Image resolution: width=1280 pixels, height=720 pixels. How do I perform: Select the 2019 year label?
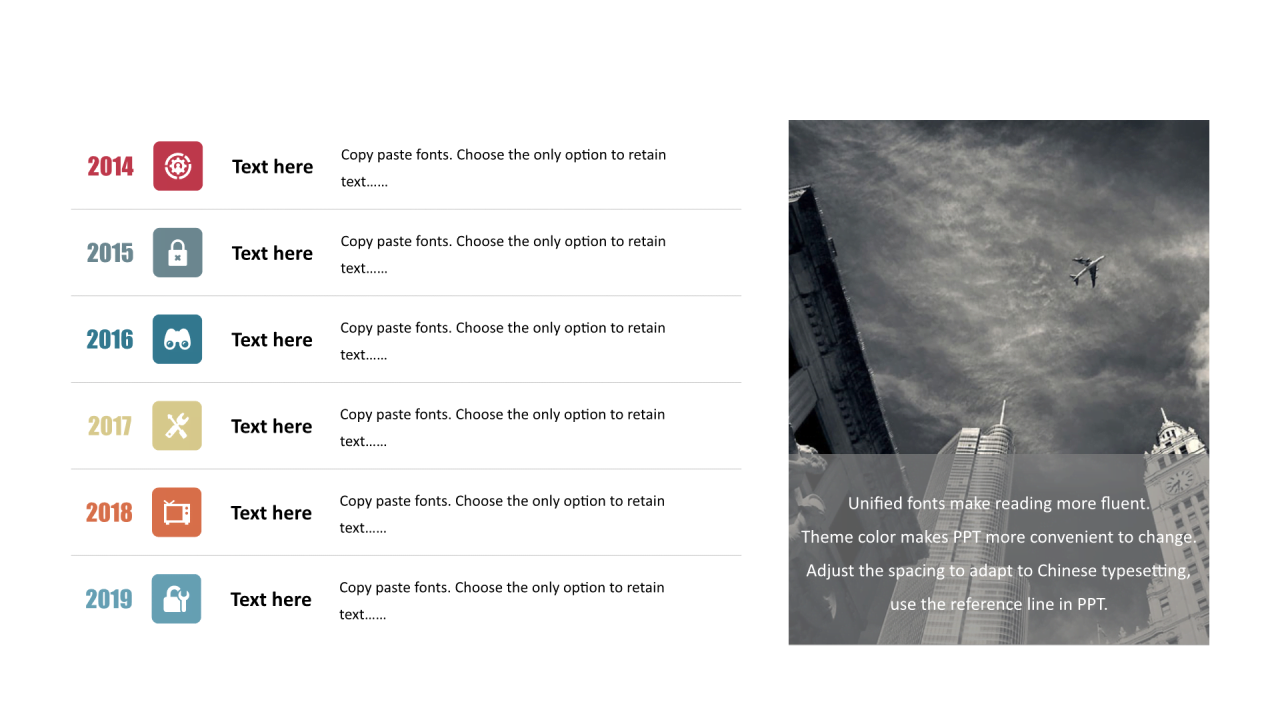pos(109,599)
